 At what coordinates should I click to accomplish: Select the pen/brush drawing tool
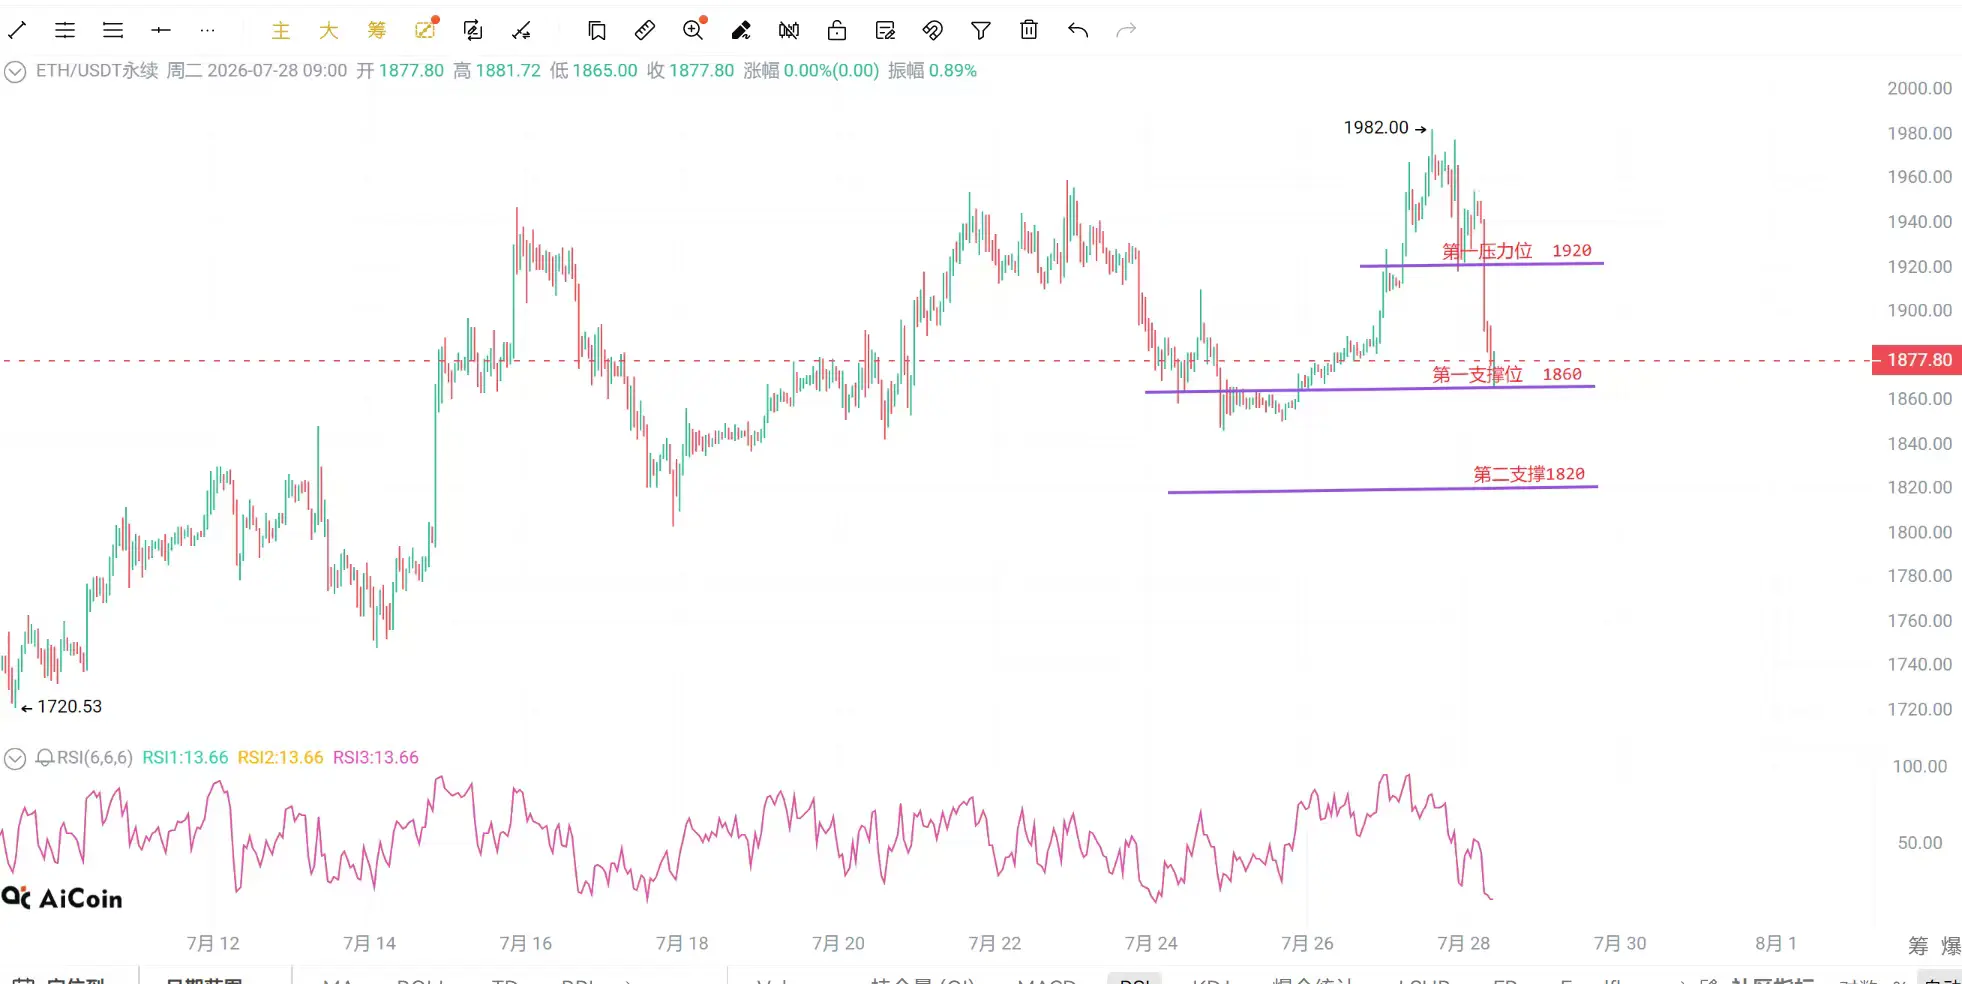pos(741,31)
